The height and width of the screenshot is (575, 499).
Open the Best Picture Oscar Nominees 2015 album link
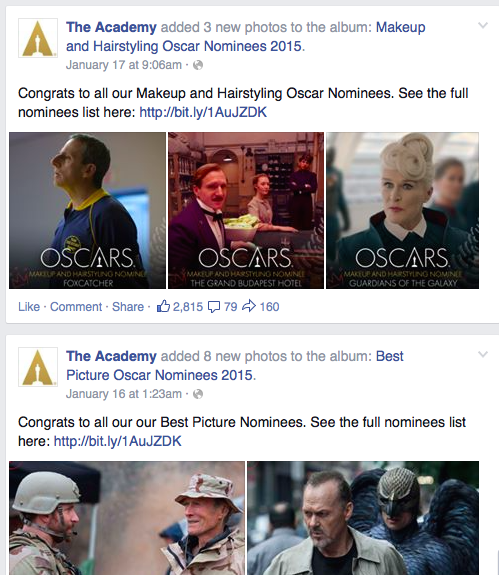pyautogui.click(x=235, y=366)
